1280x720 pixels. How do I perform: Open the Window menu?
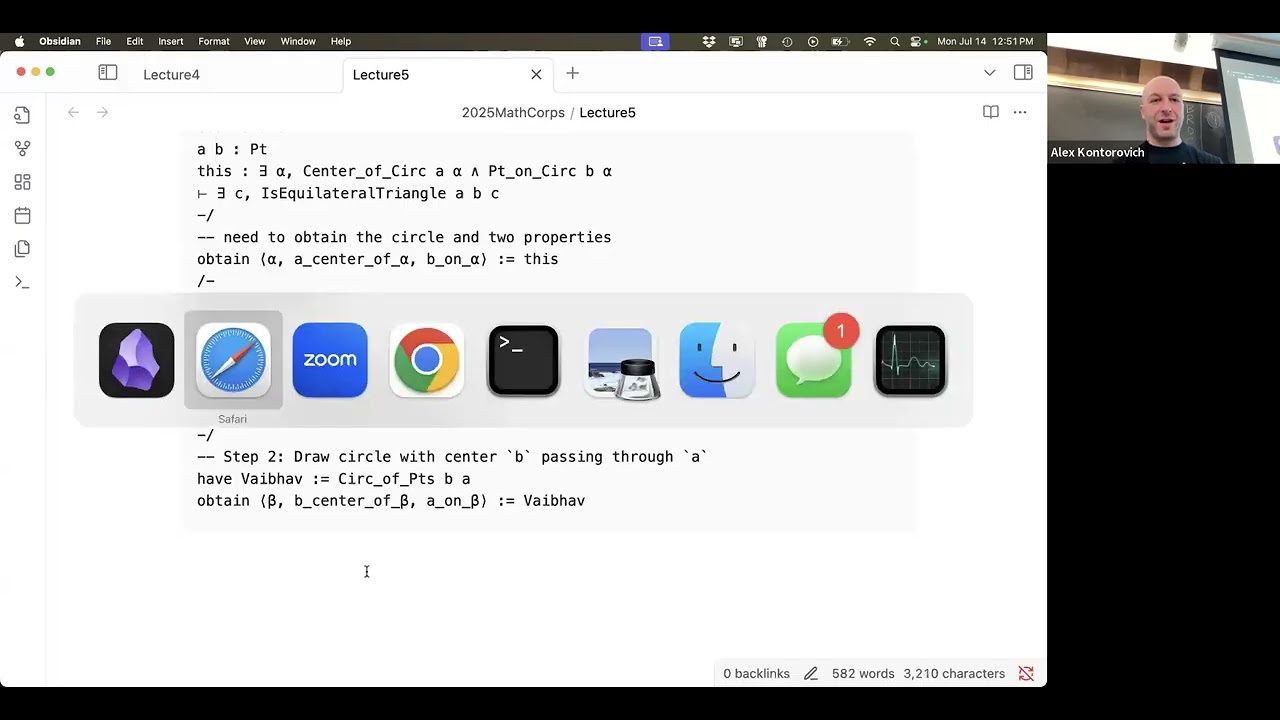coord(298,41)
